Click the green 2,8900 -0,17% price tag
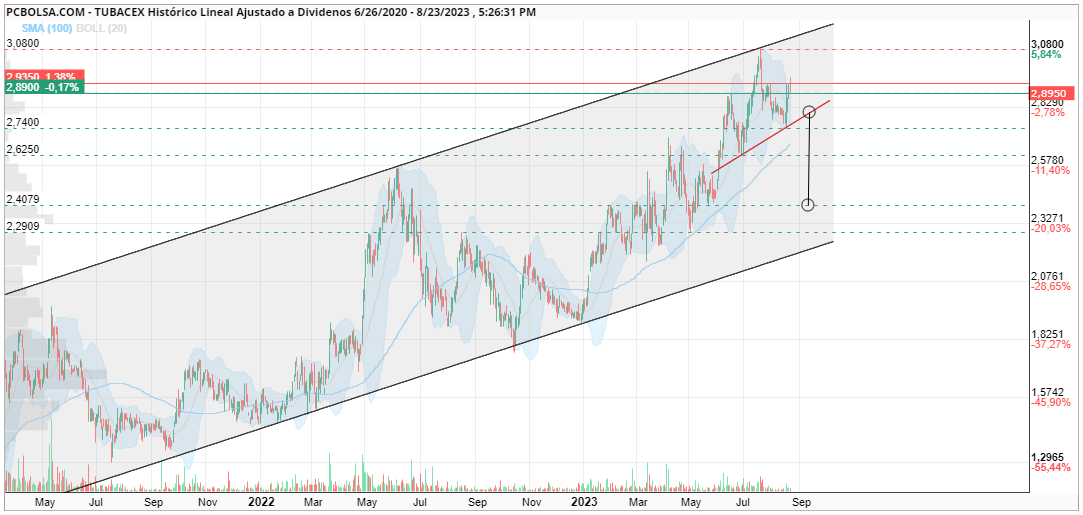 tap(44, 88)
